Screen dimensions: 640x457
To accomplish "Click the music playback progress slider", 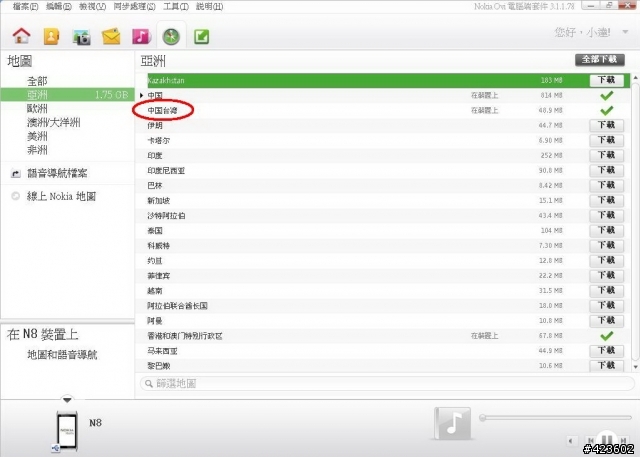I will coord(556,418).
